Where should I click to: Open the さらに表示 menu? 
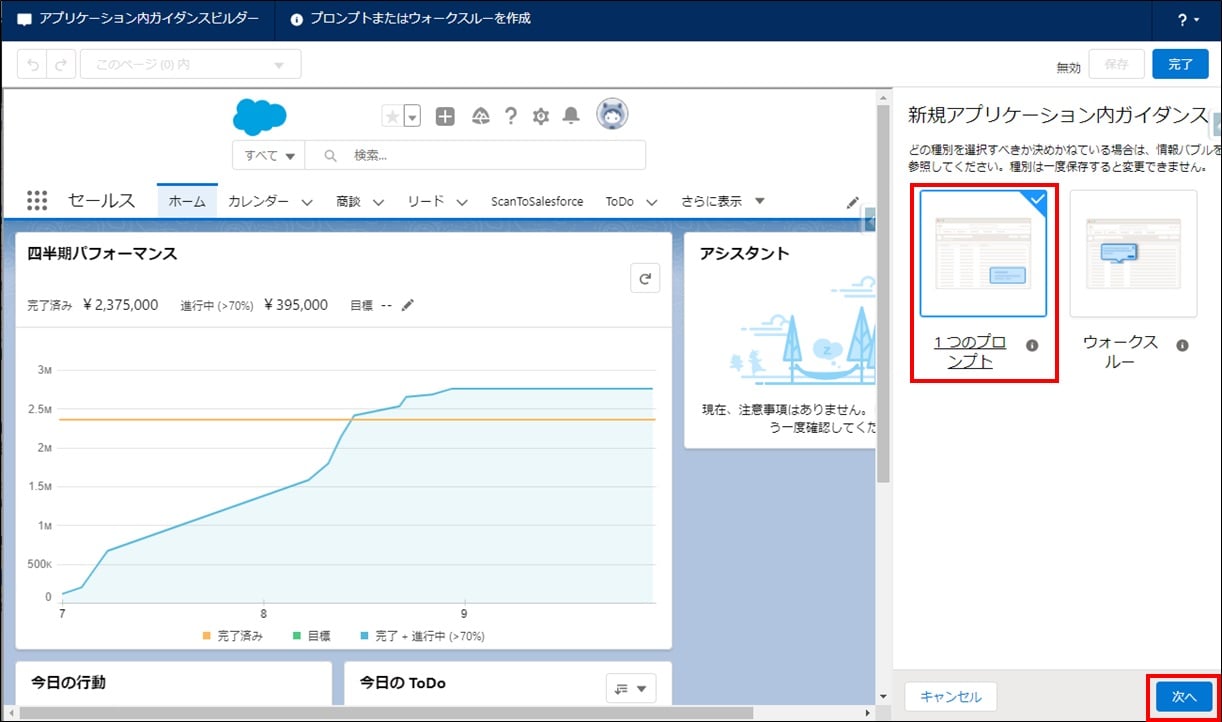[722, 201]
